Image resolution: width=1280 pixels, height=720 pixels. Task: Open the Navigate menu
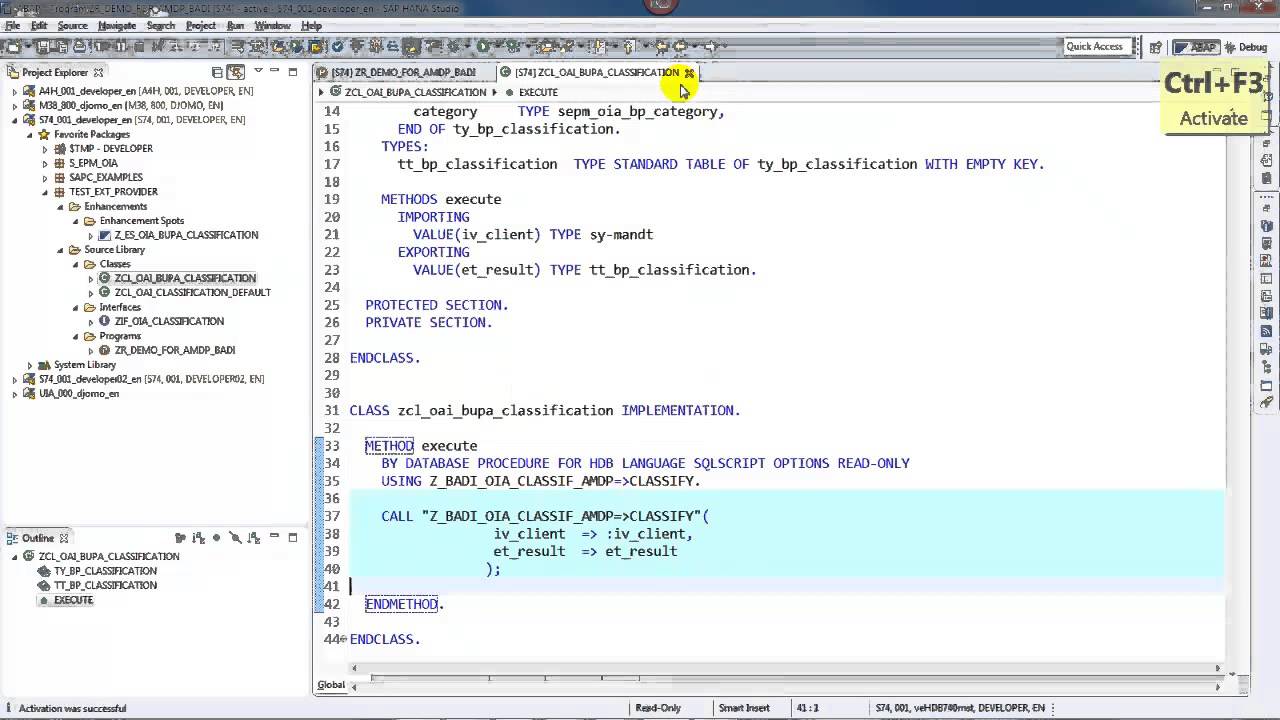[117, 25]
